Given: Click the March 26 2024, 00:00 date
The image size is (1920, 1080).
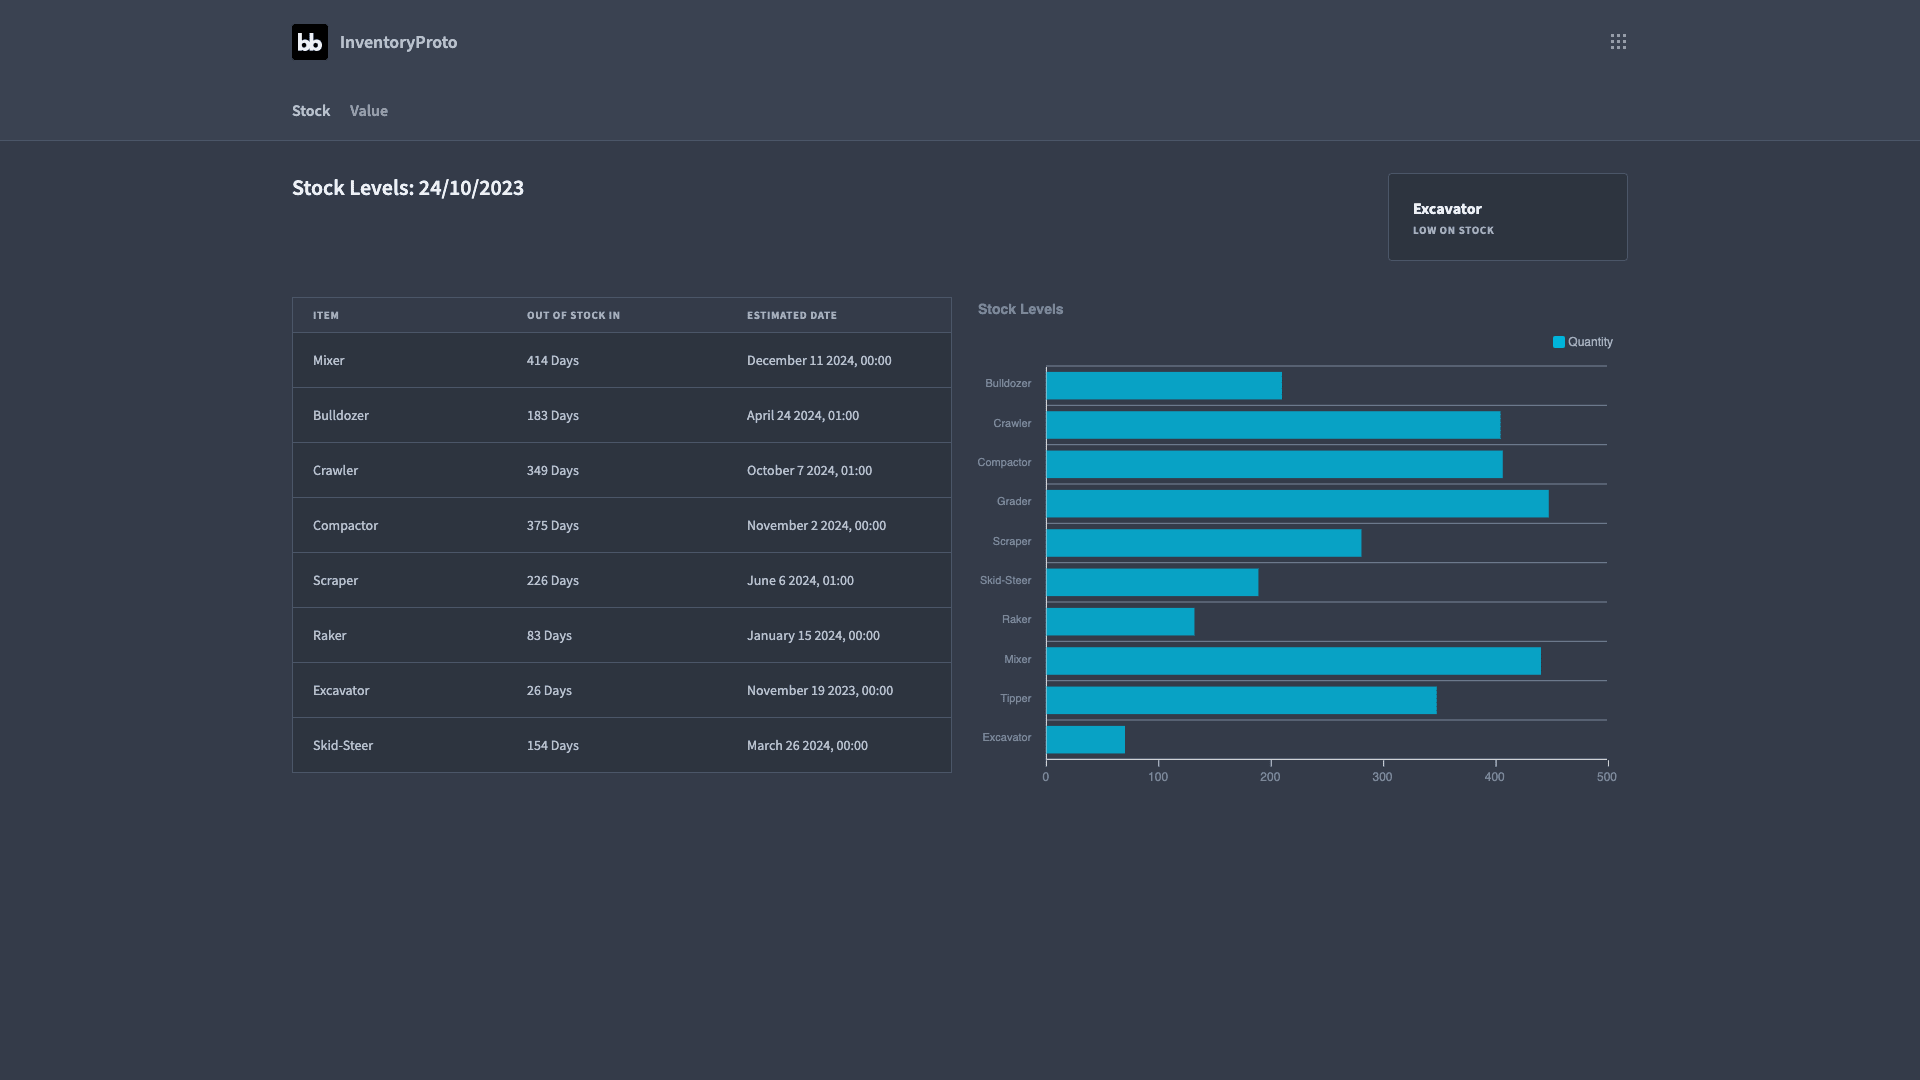Looking at the screenshot, I should click(x=807, y=746).
